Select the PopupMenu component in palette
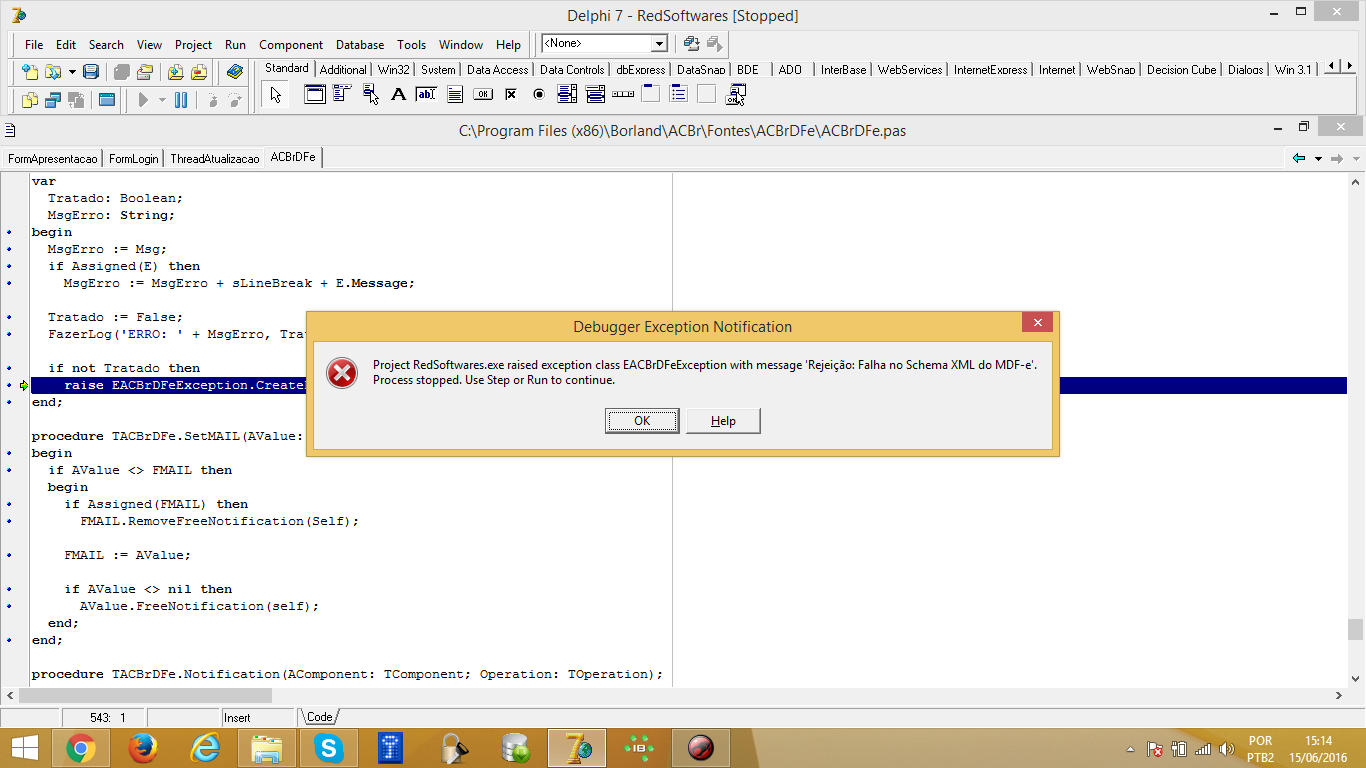 371,95
